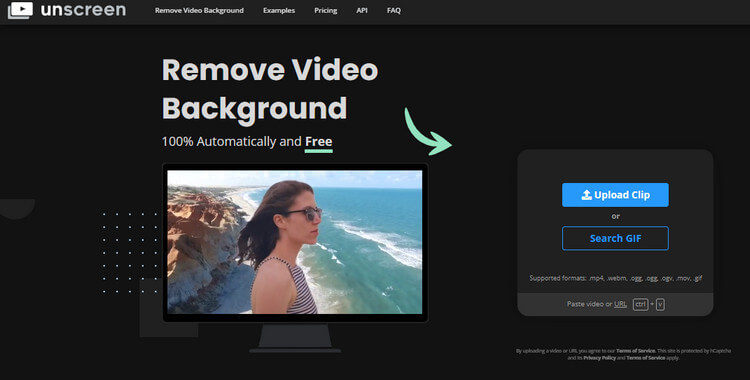
Task: Click the Search GIF button
Action: [615, 238]
